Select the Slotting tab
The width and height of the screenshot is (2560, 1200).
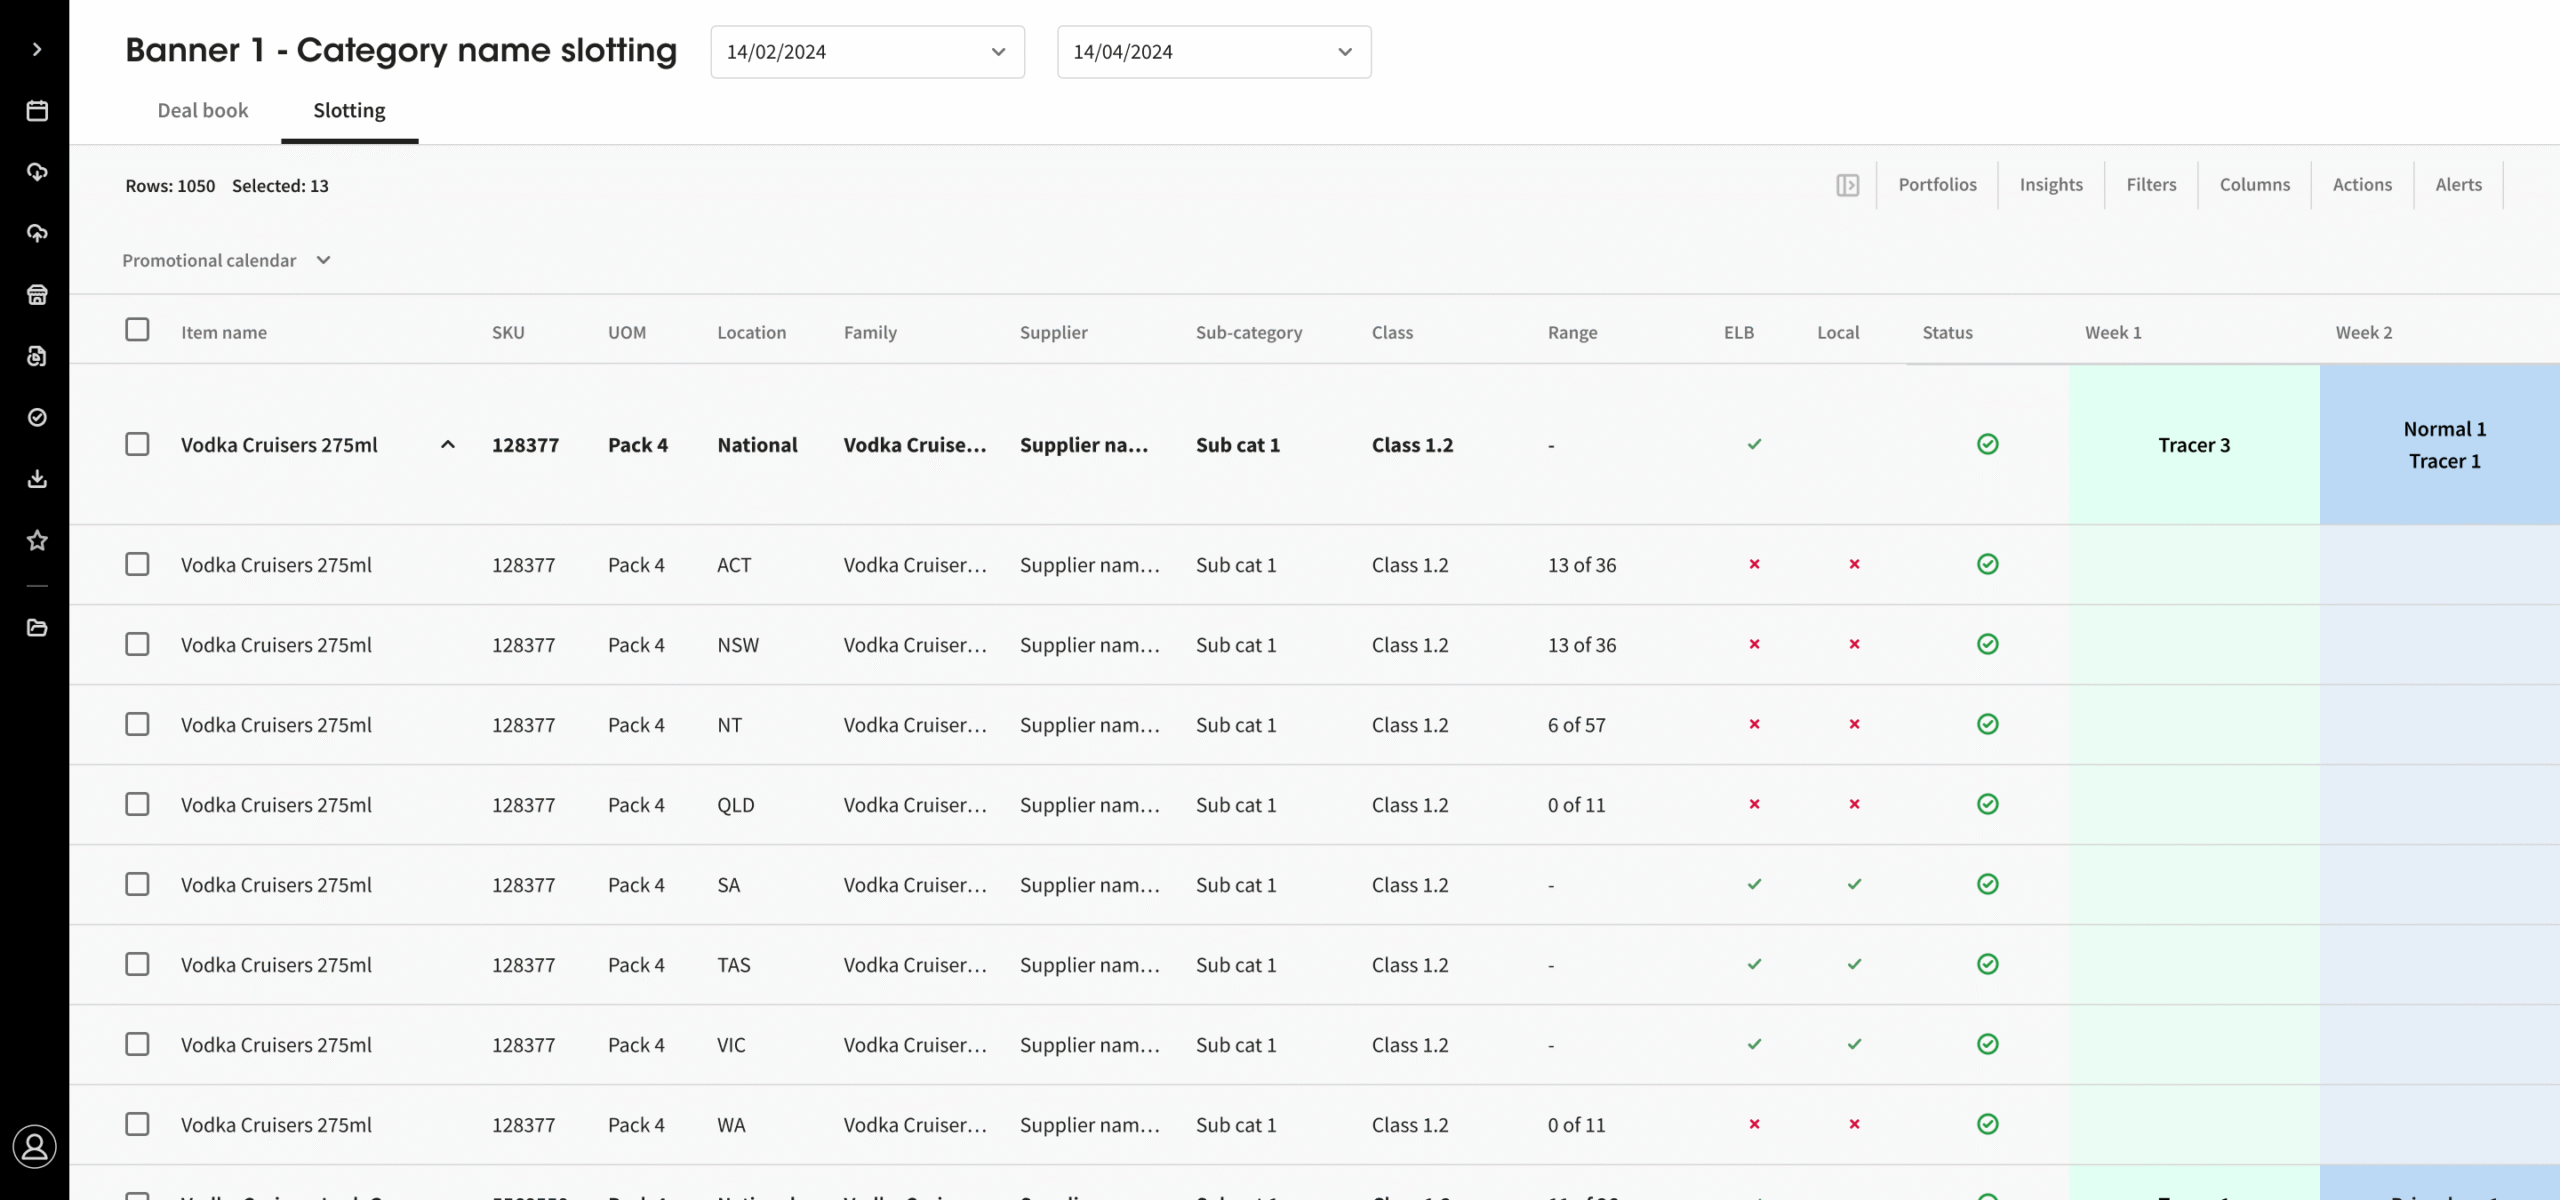click(349, 110)
